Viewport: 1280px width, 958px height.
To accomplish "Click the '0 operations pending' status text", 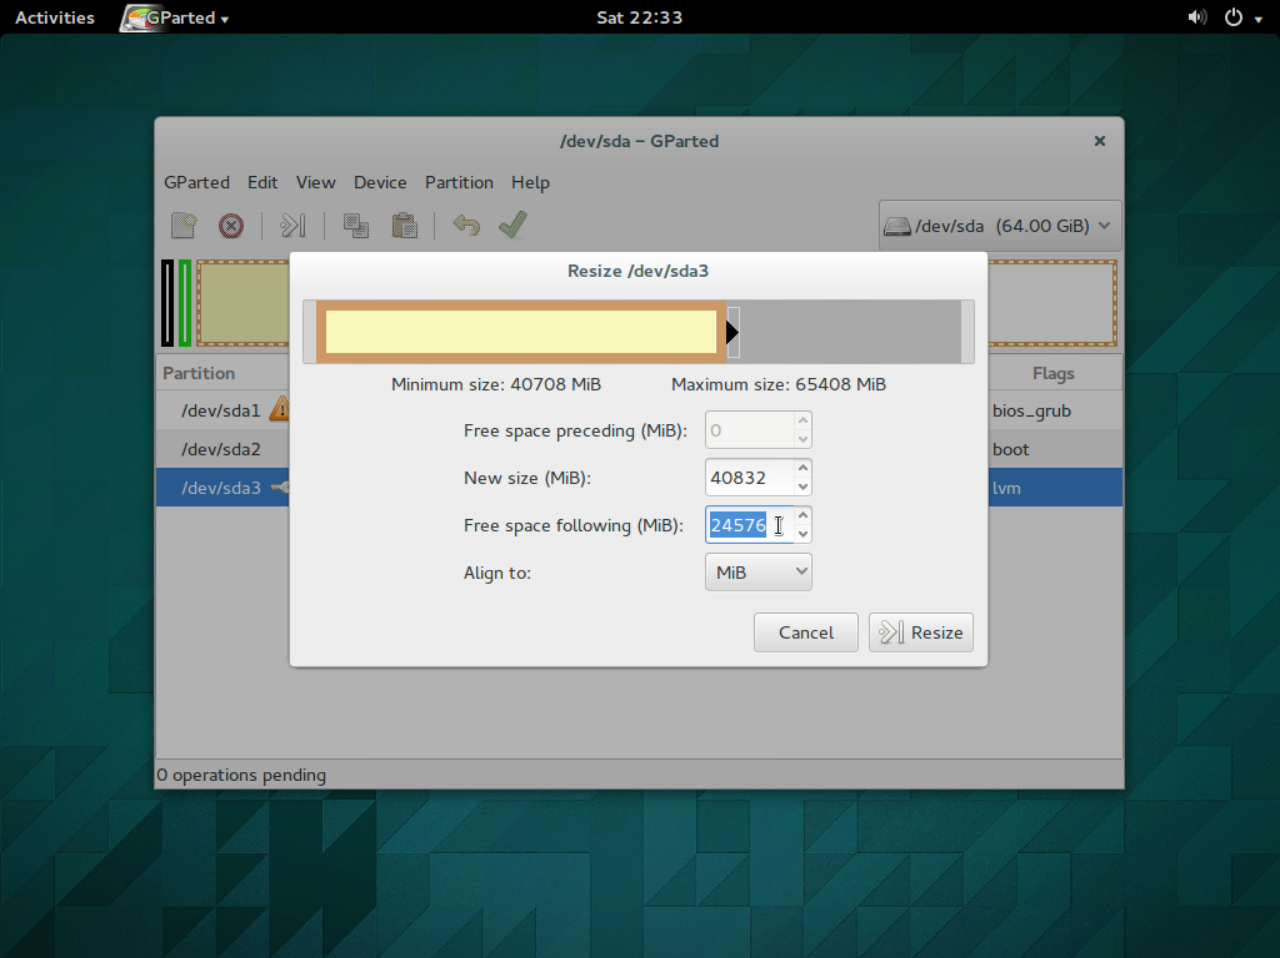I will [241, 775].
